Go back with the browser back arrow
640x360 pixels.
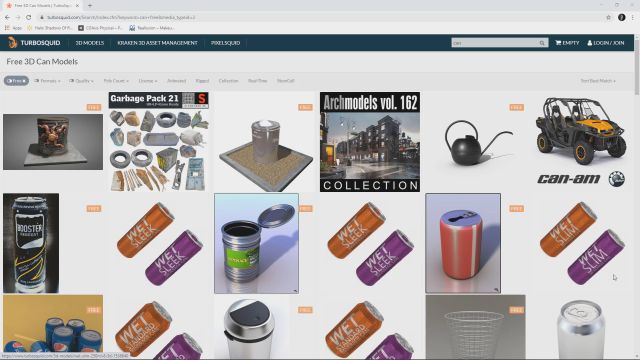tap(7, 17)
